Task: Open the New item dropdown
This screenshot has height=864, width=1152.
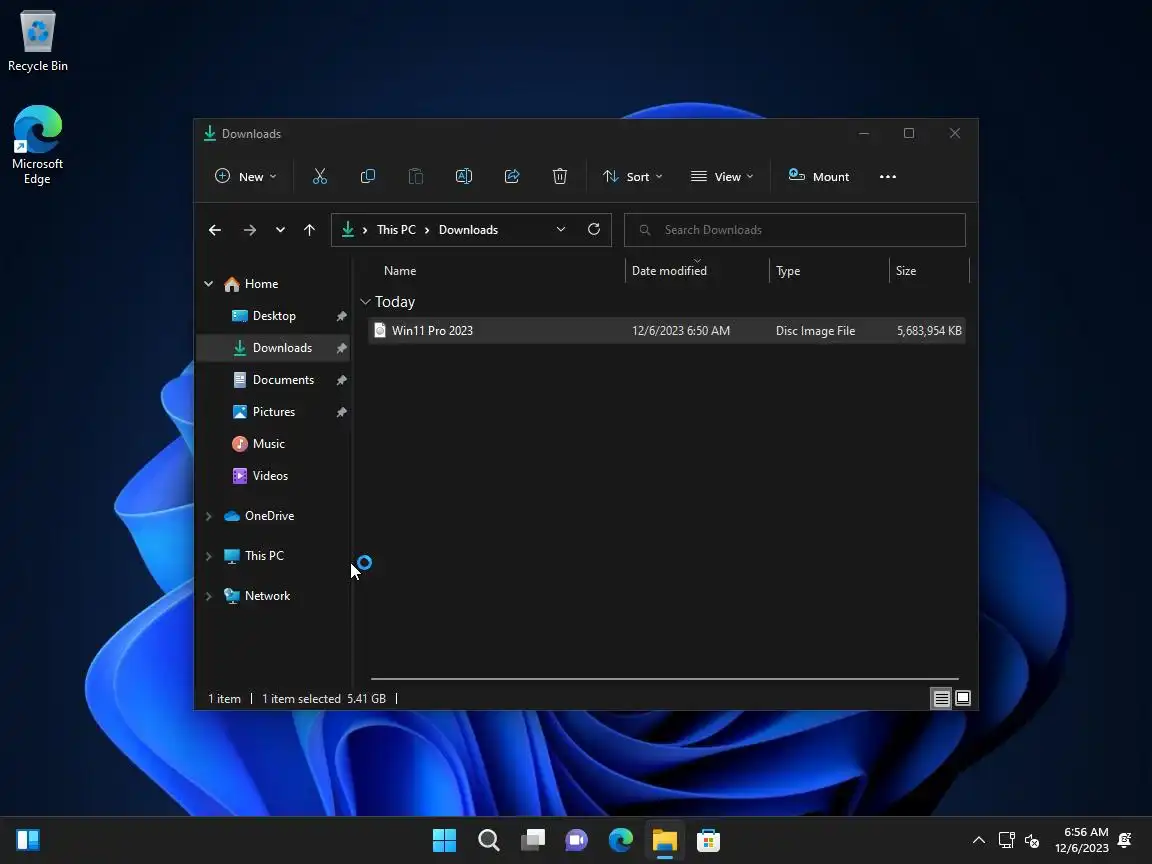Action: (x=245, y=176)
